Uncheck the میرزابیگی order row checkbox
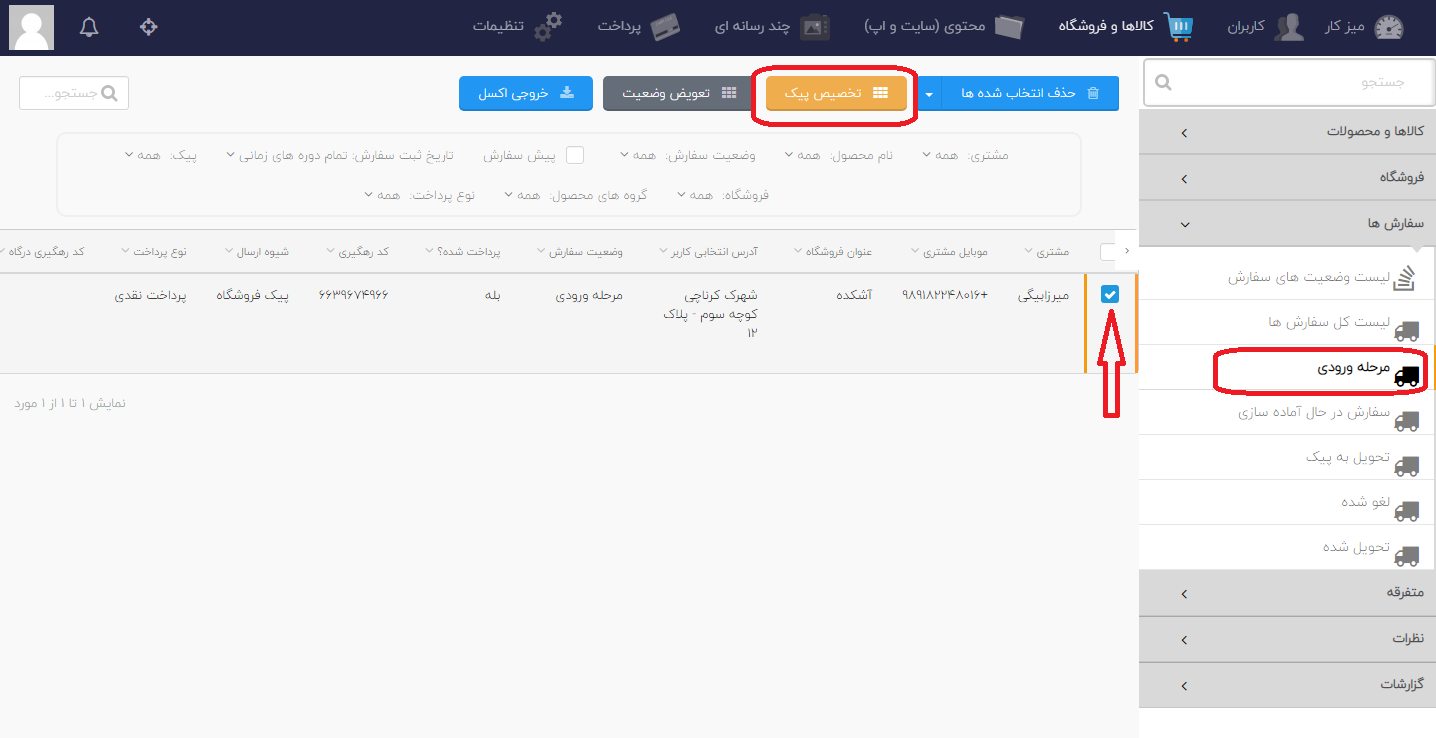This screenshot has height=738, width=1436. [x=1109, y=294]
